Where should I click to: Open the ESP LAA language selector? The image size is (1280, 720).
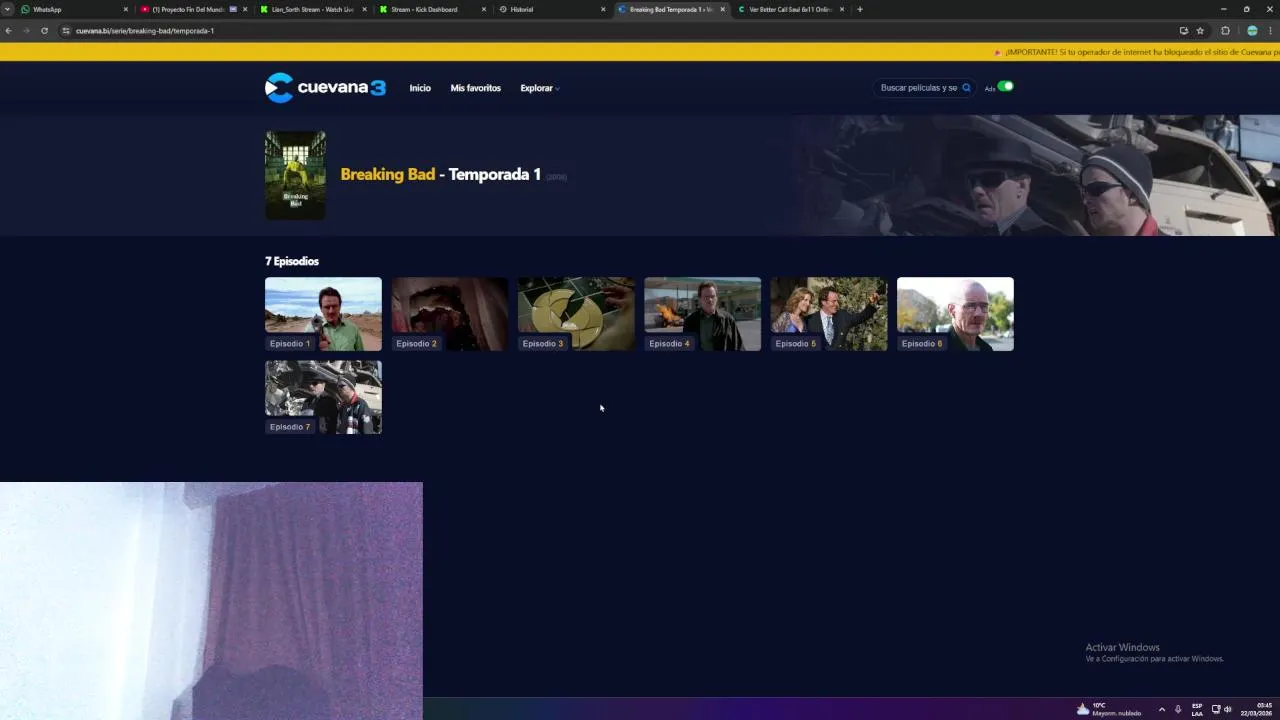pos(1197,709)
